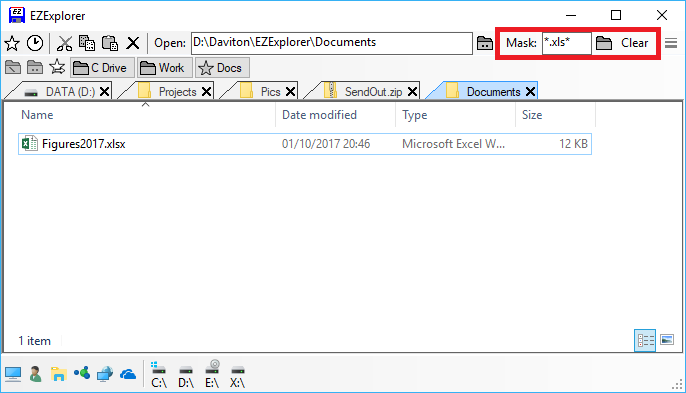Click the browse folder icon next to path
Image resolution: width=686 pixels, height=393 pixels.
[x=485, y=43]
